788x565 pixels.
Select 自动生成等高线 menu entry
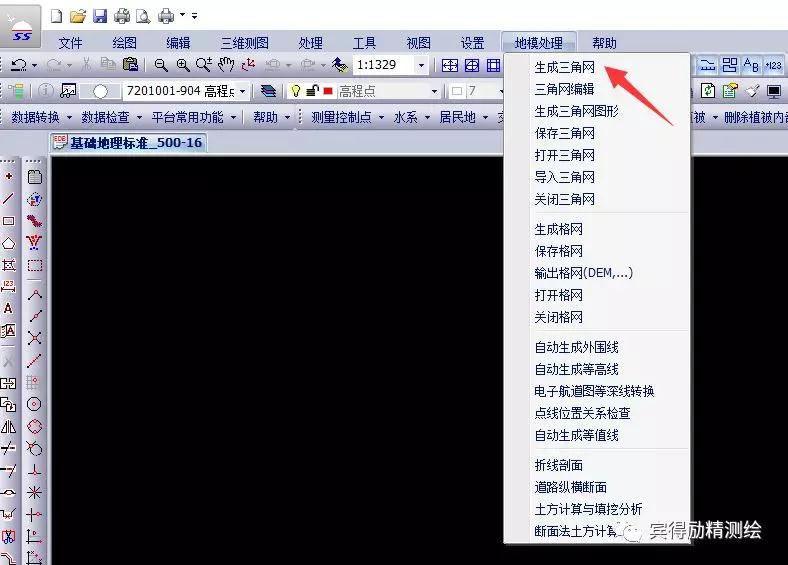tap(576, 369)
